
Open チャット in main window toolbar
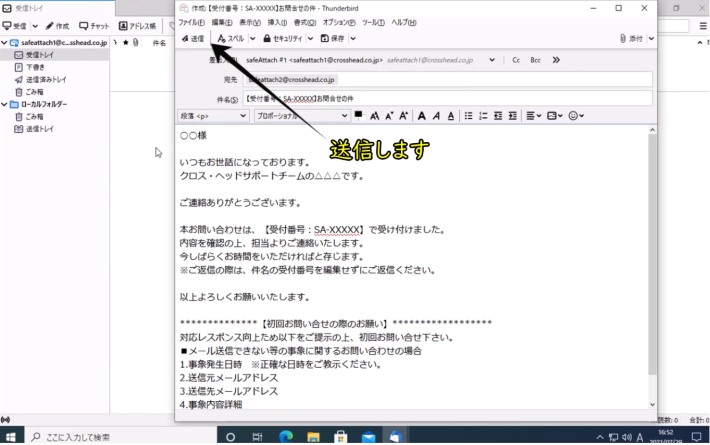[94, 26]
